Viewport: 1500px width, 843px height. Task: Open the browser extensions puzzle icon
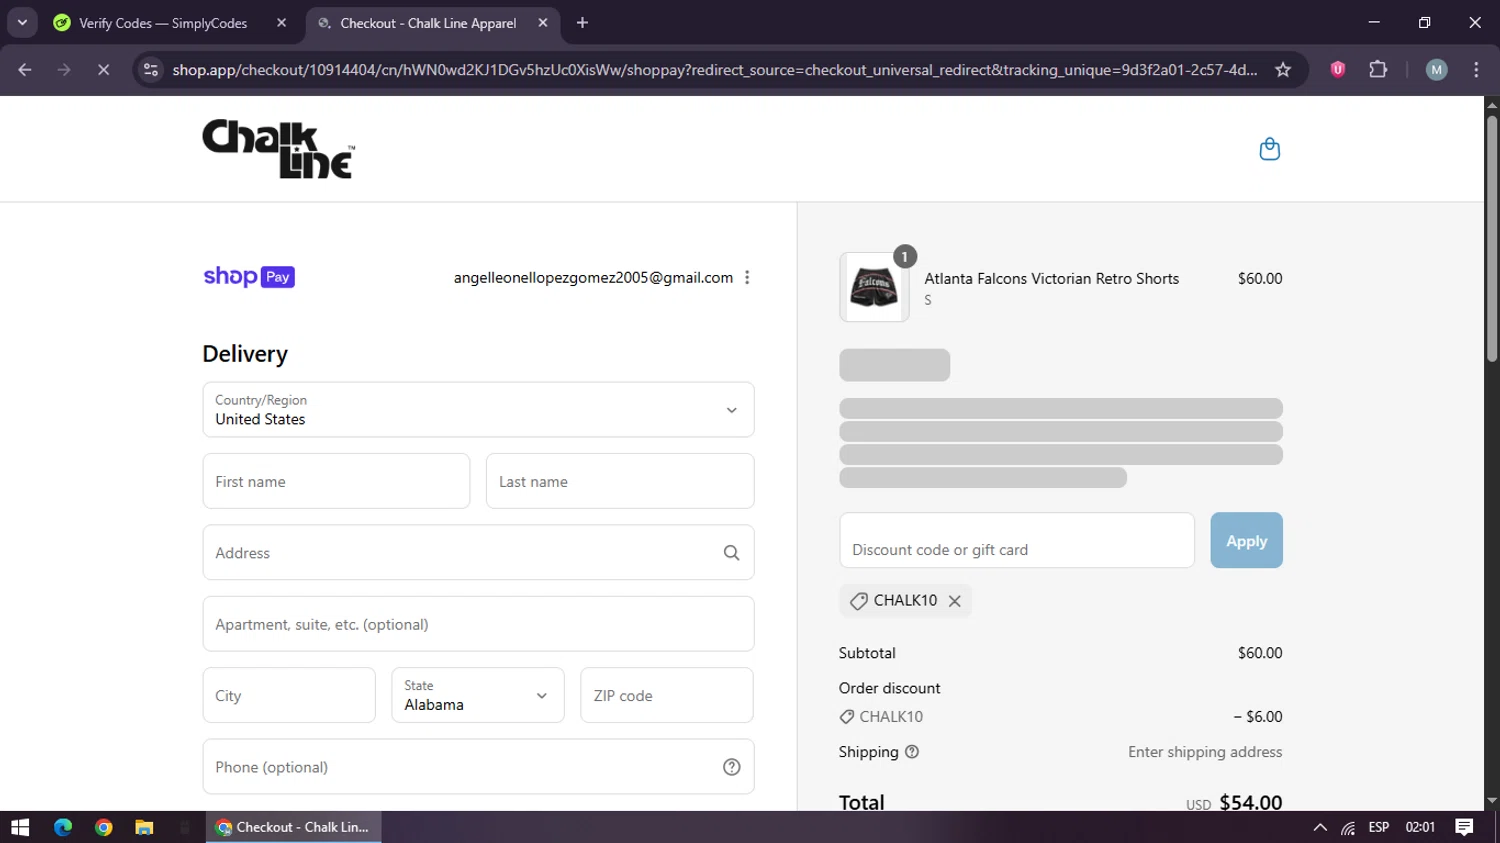point(1378,69)
